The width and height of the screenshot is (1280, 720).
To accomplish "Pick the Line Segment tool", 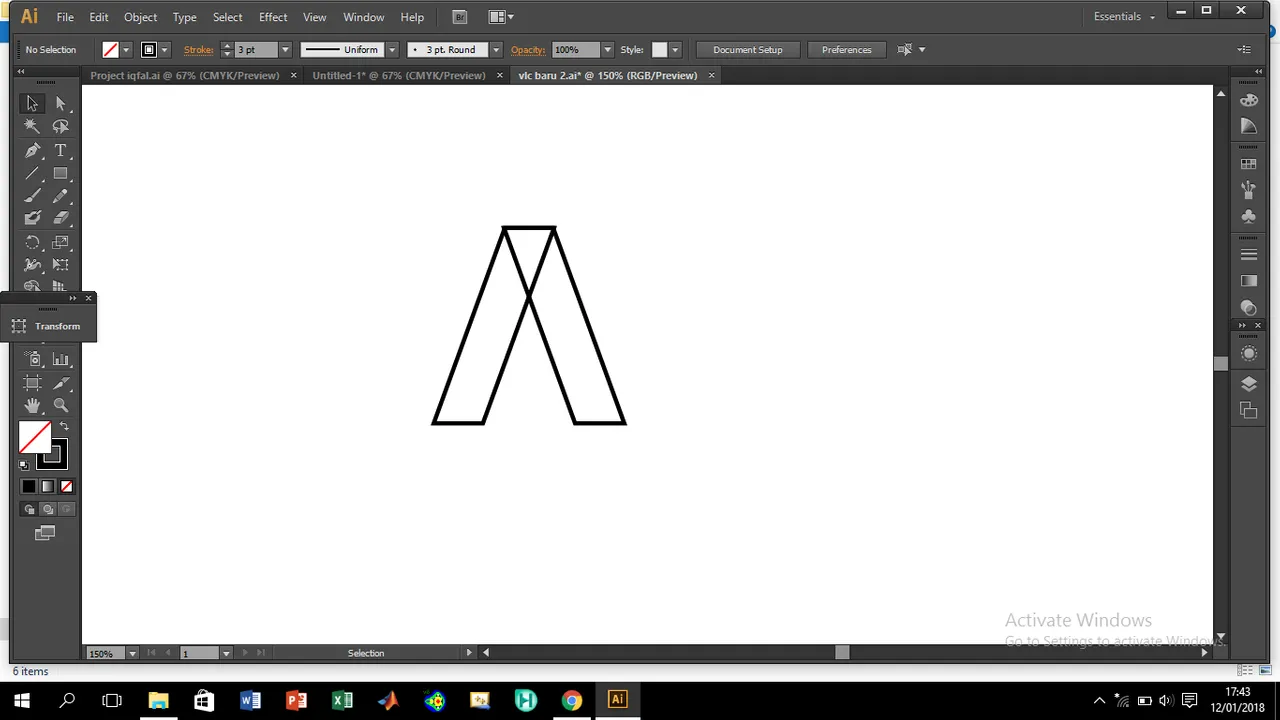I will tap(32, 173).
